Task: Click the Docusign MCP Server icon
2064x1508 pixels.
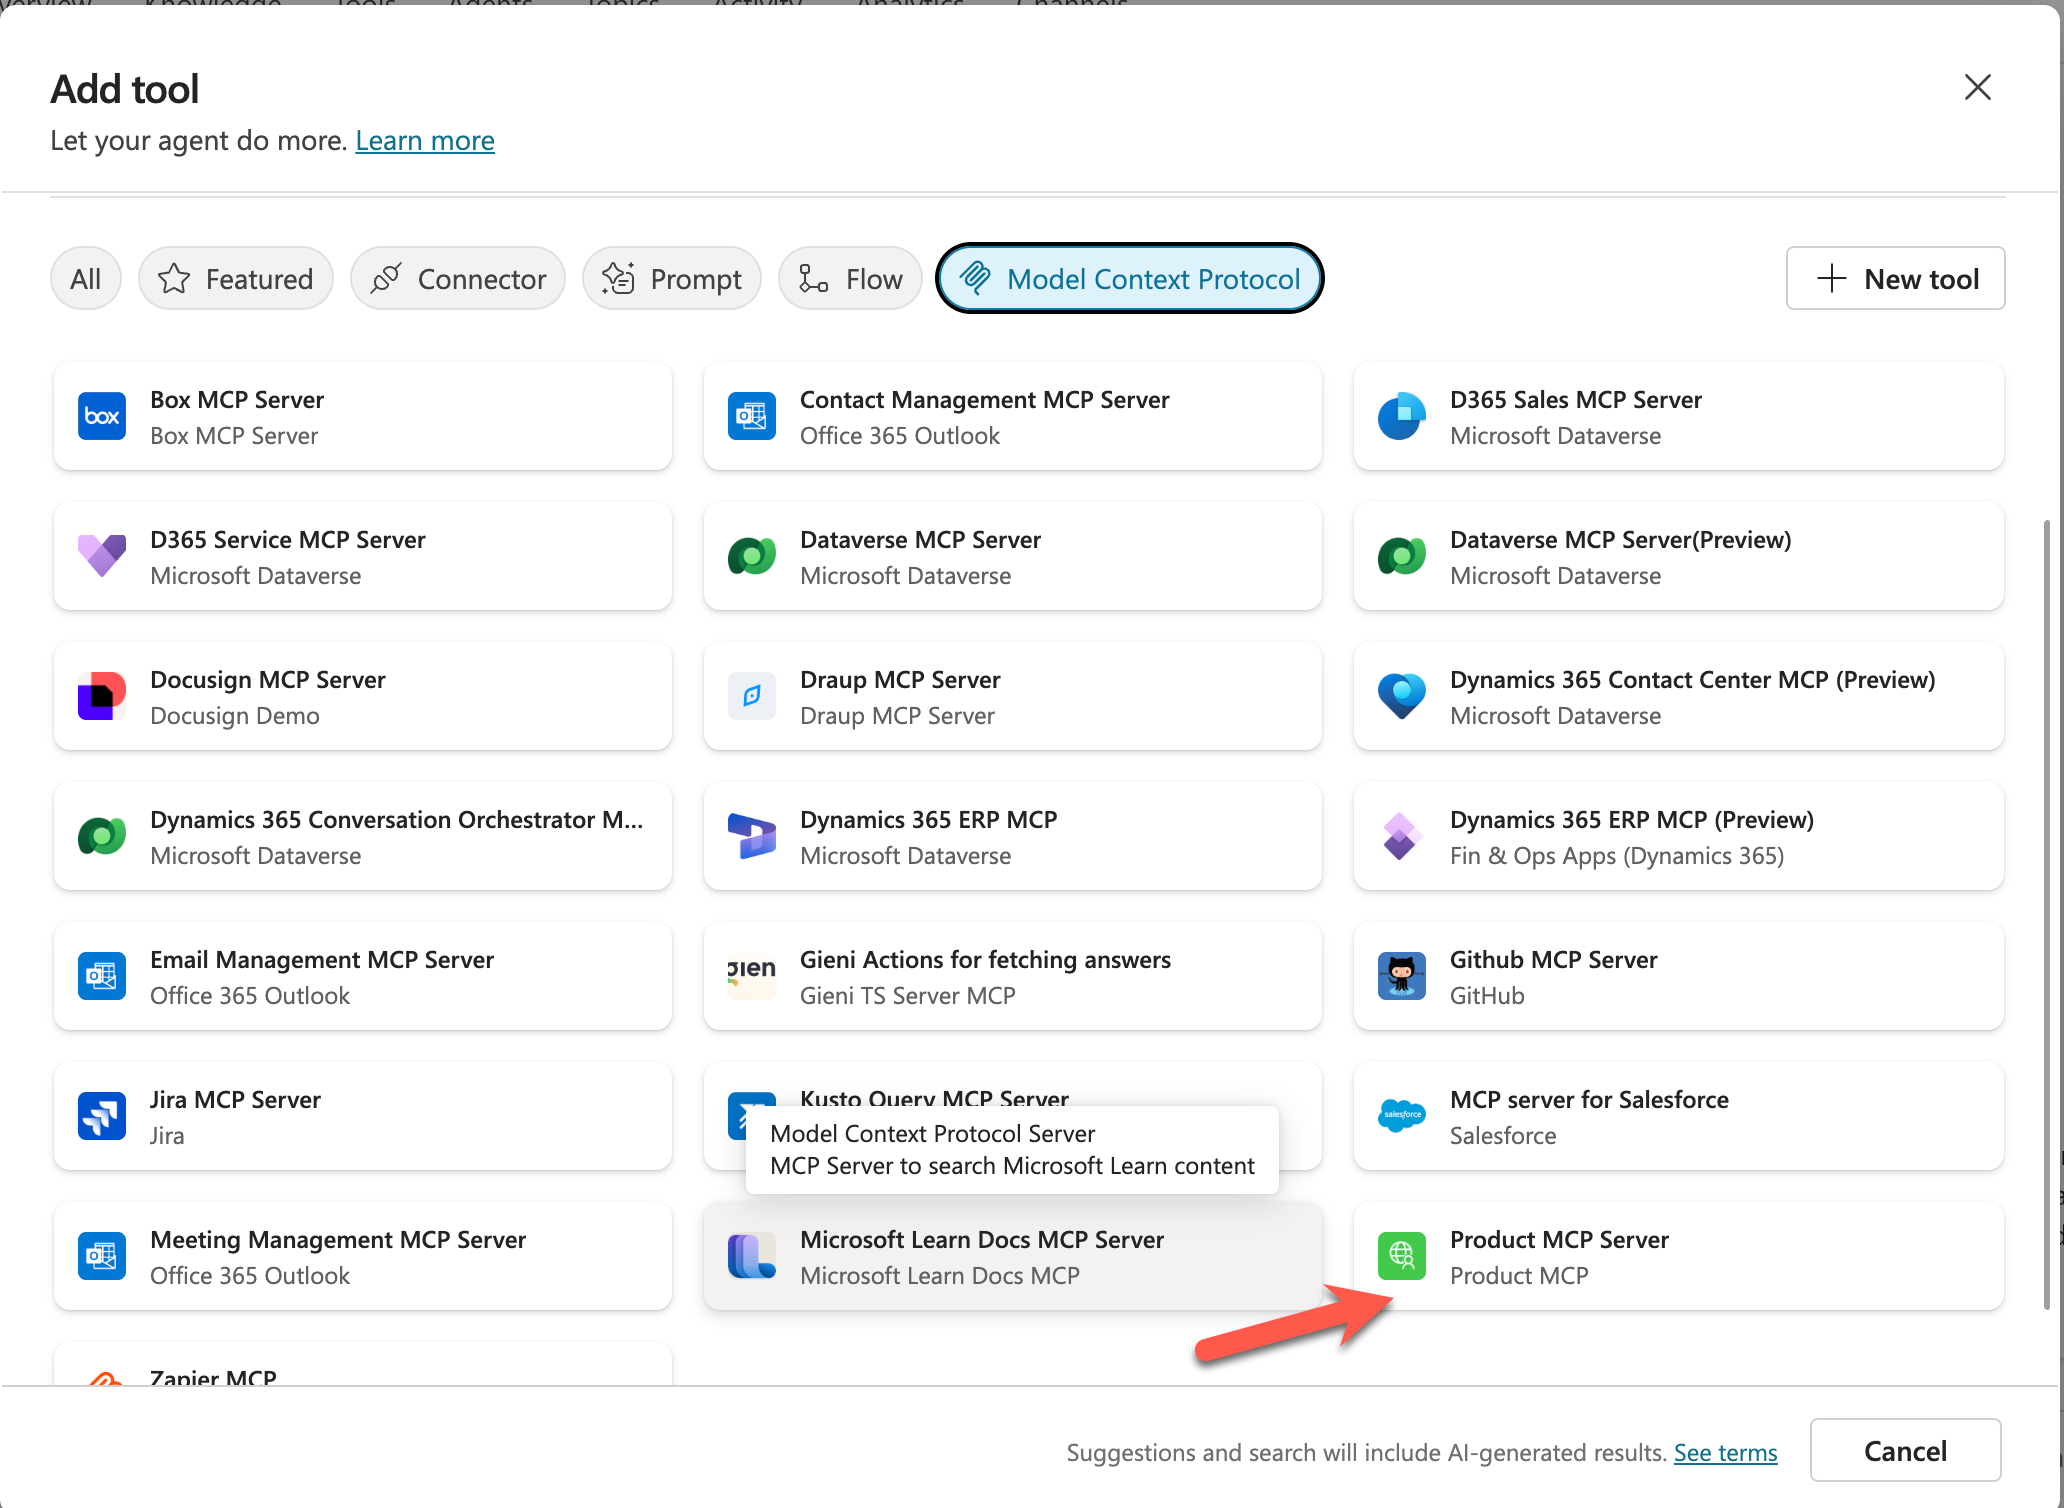Action: [102, 696]
